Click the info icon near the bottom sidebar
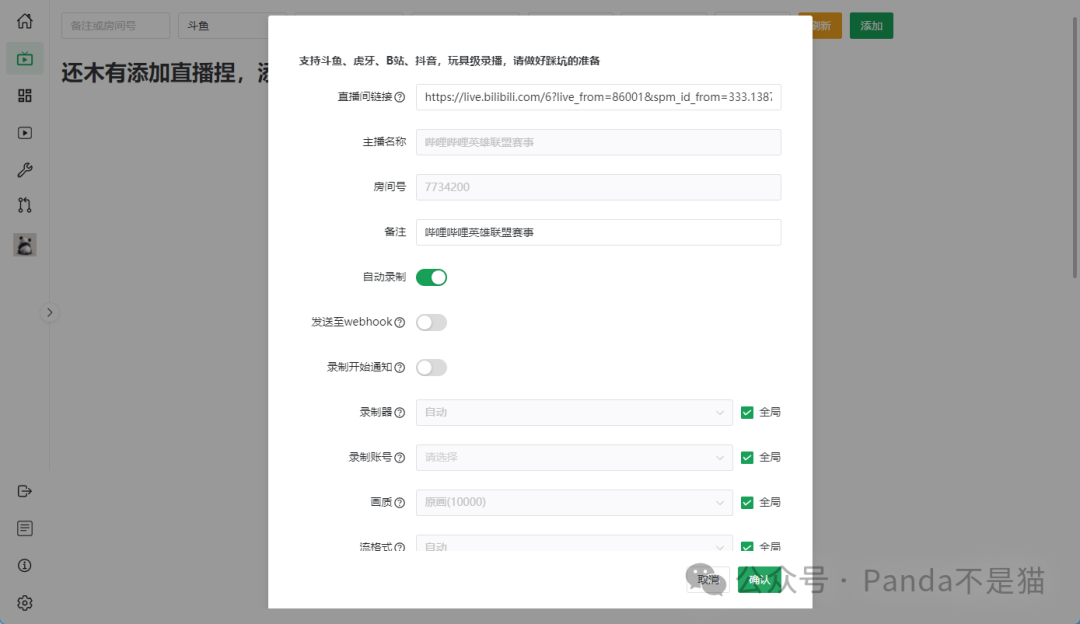 click(x=25, y=565)
